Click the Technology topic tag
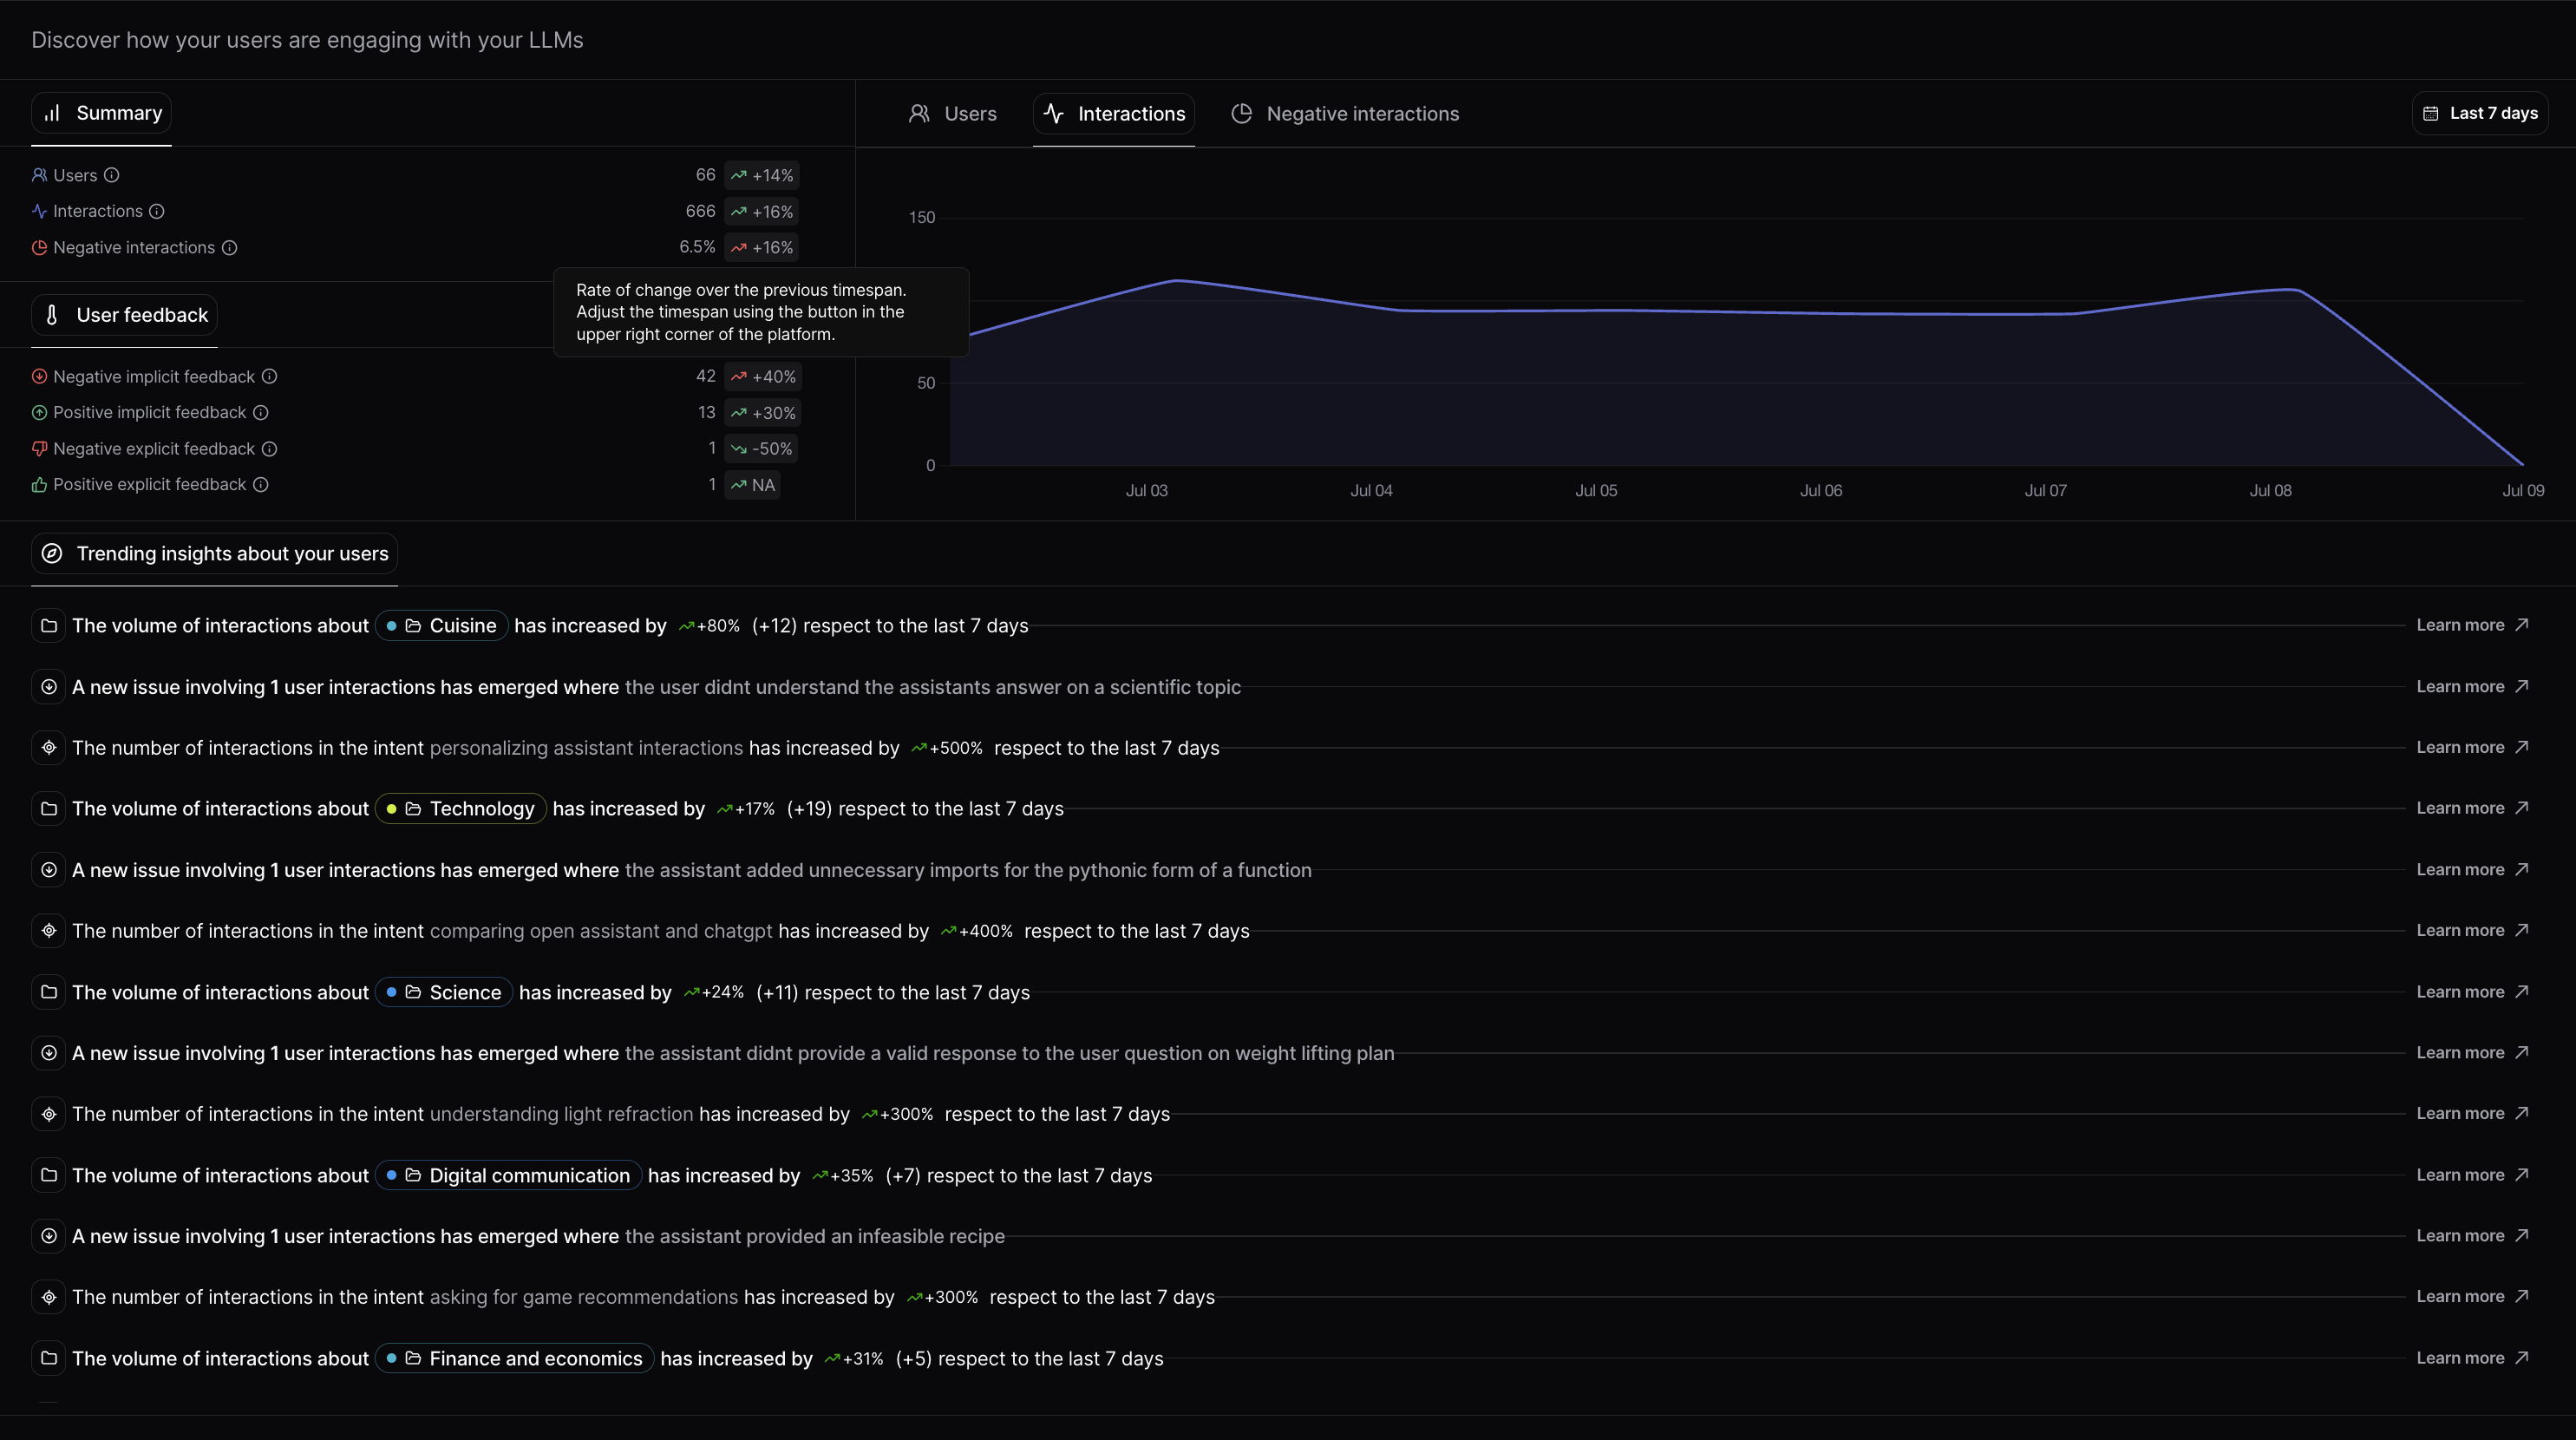Viewport: 2576px width, 1440px height. (461, 809)
